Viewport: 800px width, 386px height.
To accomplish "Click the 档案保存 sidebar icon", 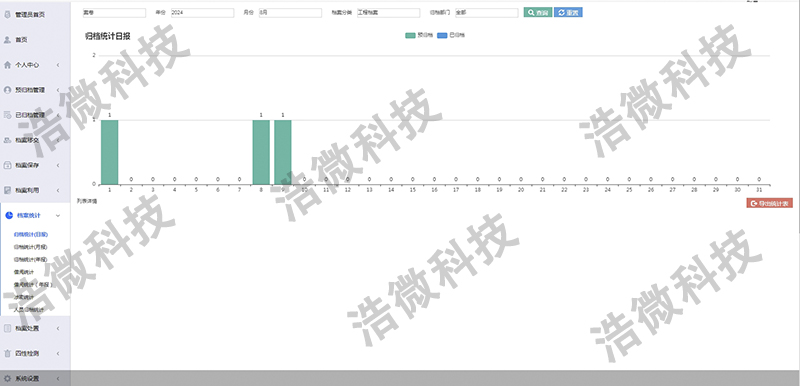I will (x=7, y=165).
